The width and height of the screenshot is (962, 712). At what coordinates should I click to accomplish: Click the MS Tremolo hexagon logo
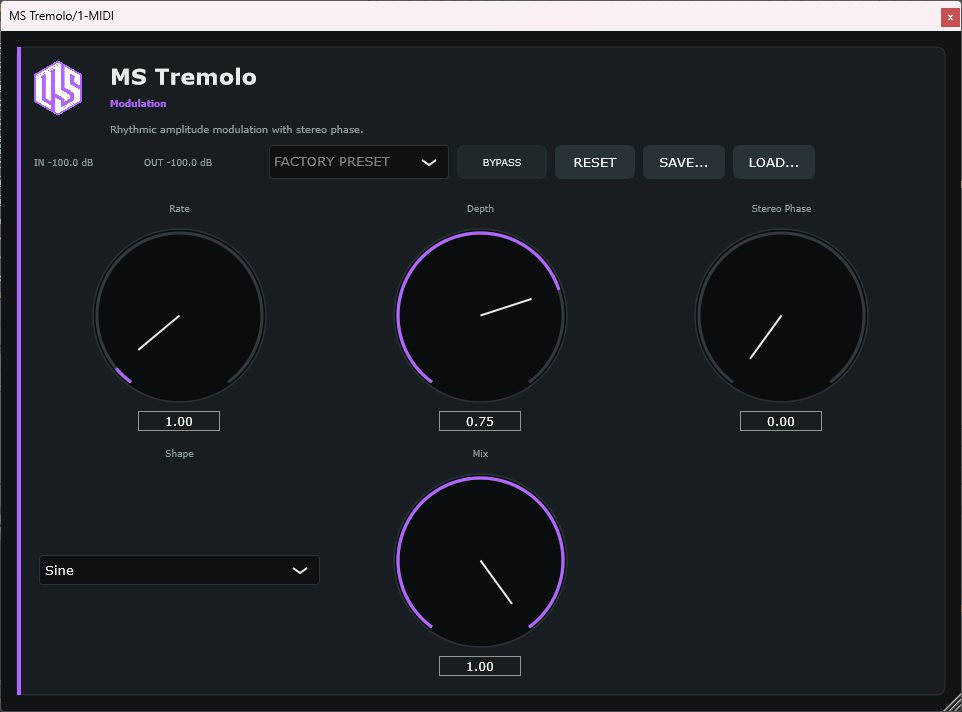click(58, 88)
